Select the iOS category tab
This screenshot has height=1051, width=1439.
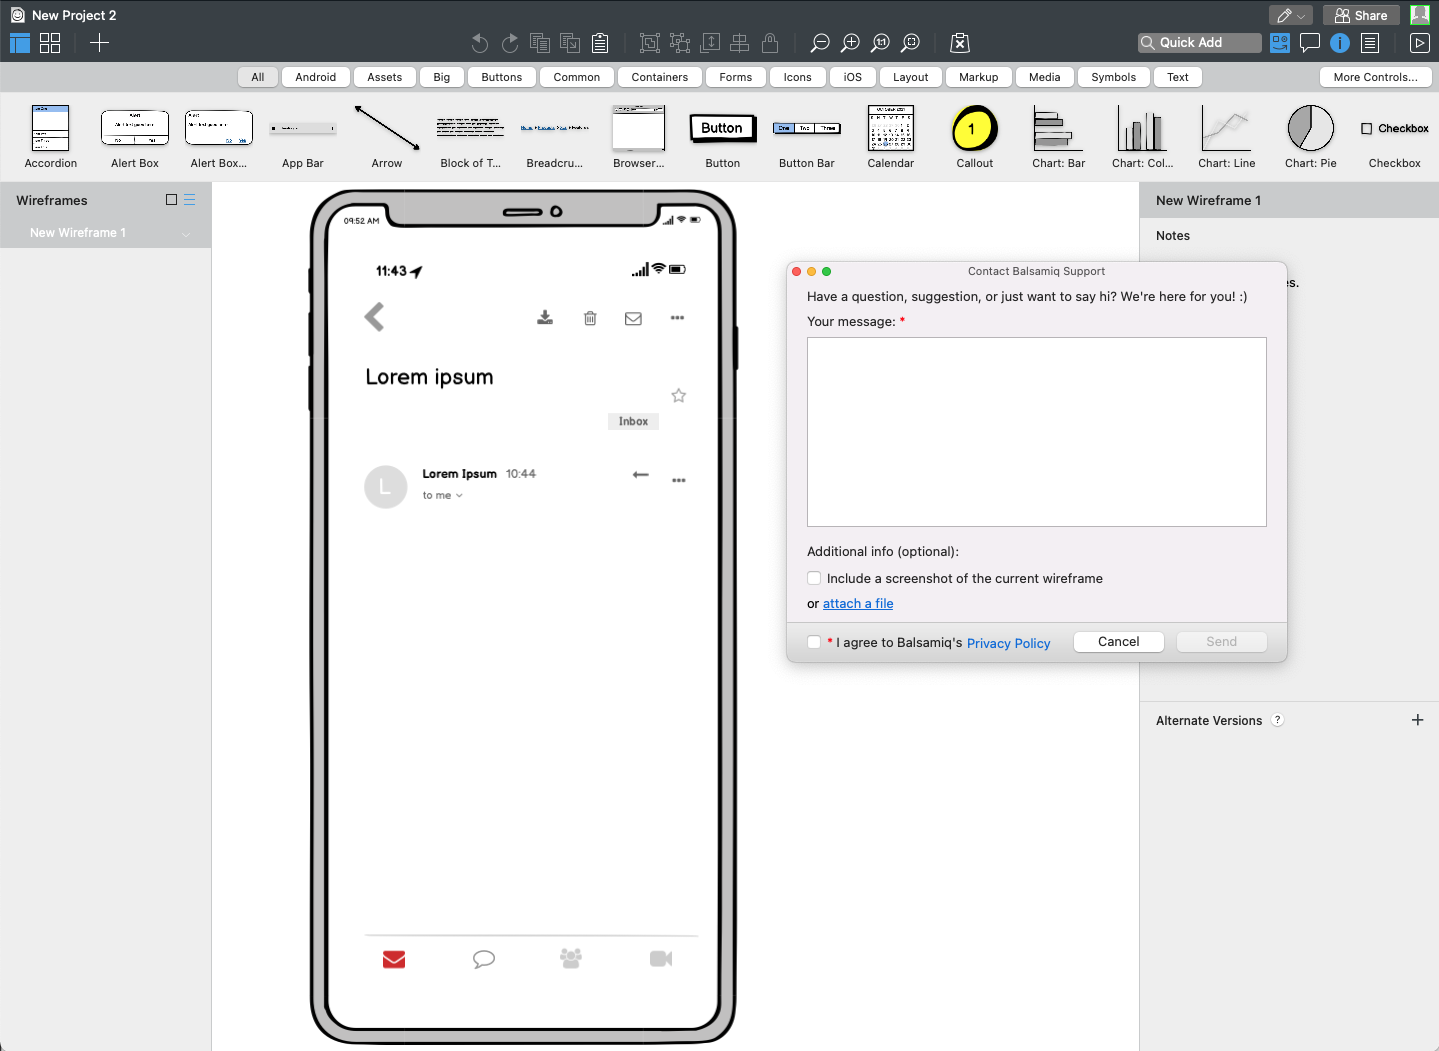[852, 77]
